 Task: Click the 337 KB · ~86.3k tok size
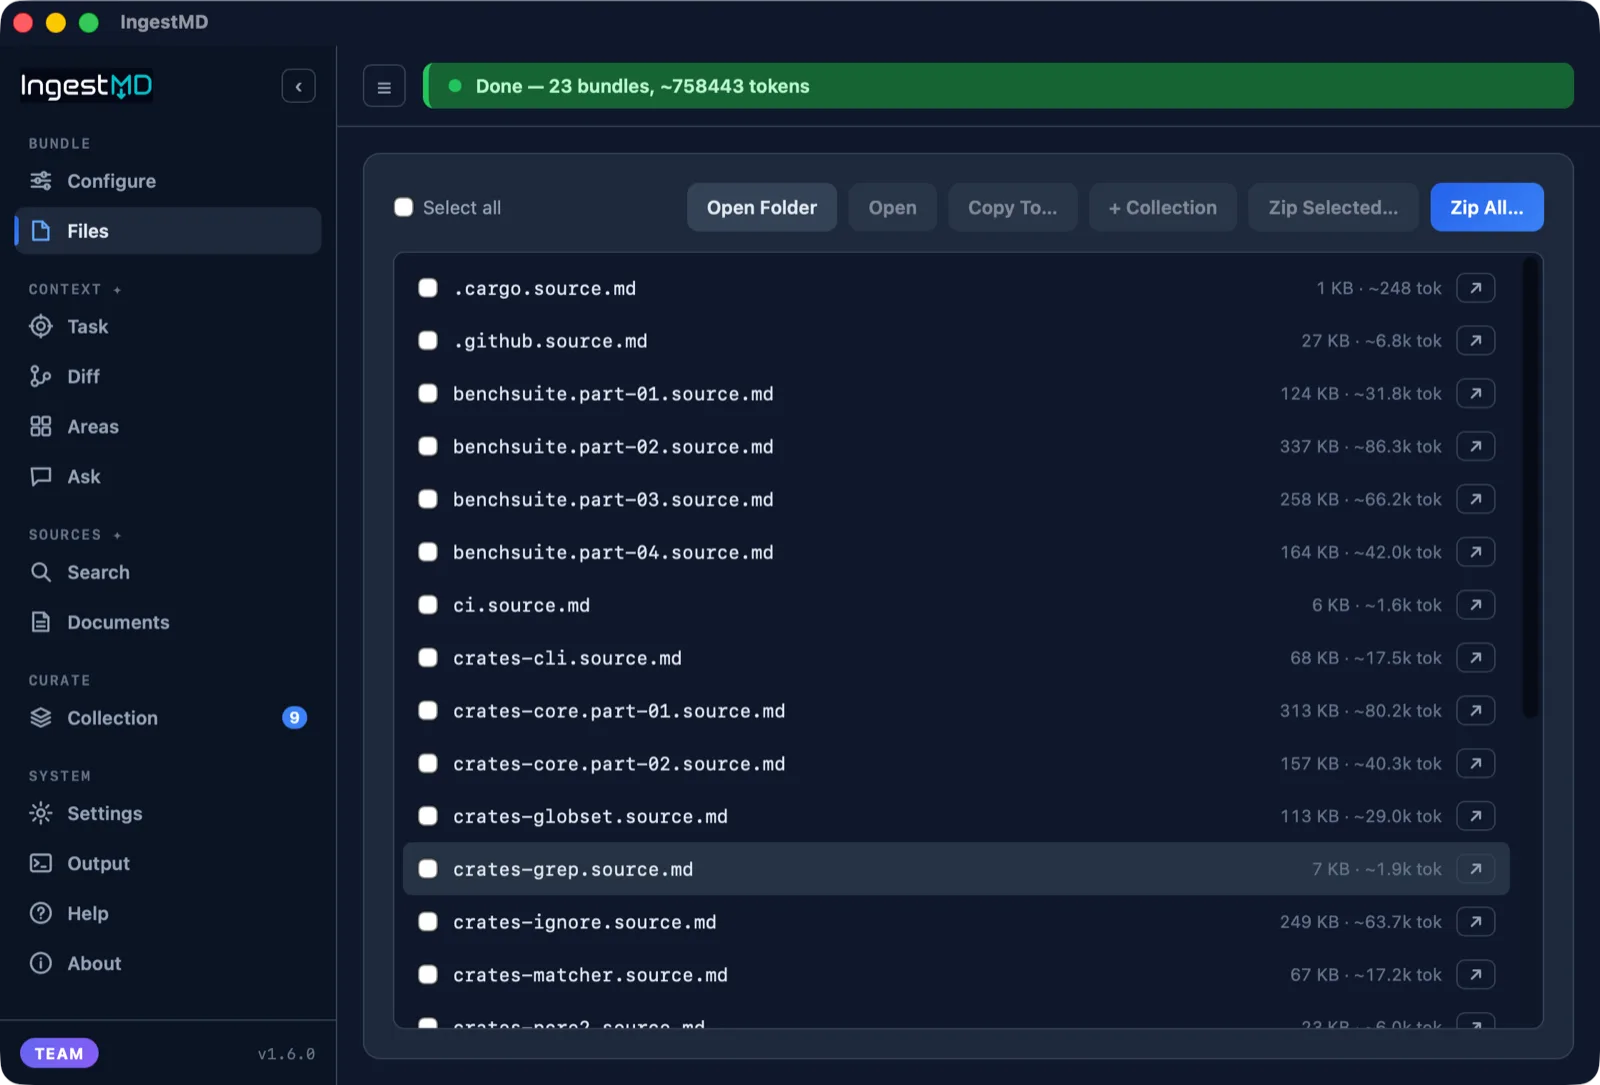pyautogui.click(x=1360, y=446)
